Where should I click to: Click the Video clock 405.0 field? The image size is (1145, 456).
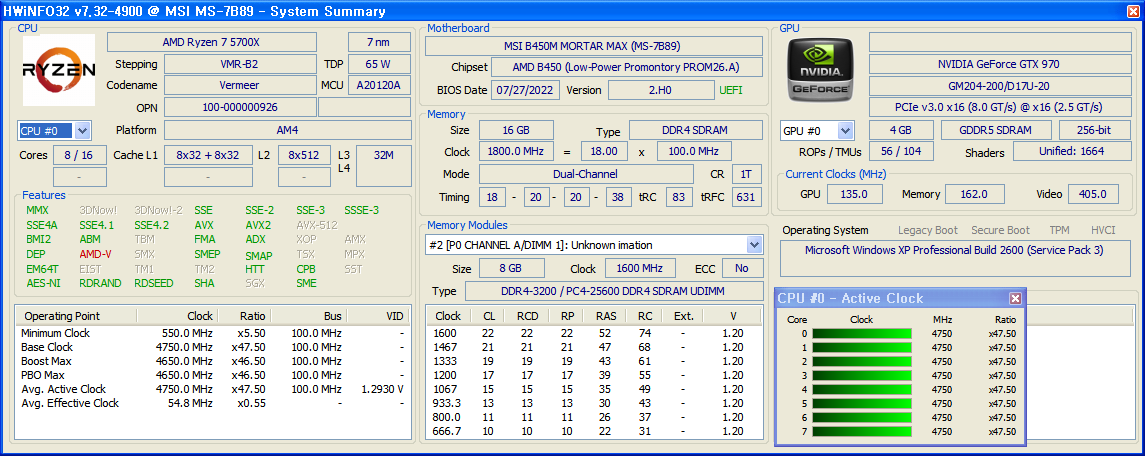(1093, 194)
